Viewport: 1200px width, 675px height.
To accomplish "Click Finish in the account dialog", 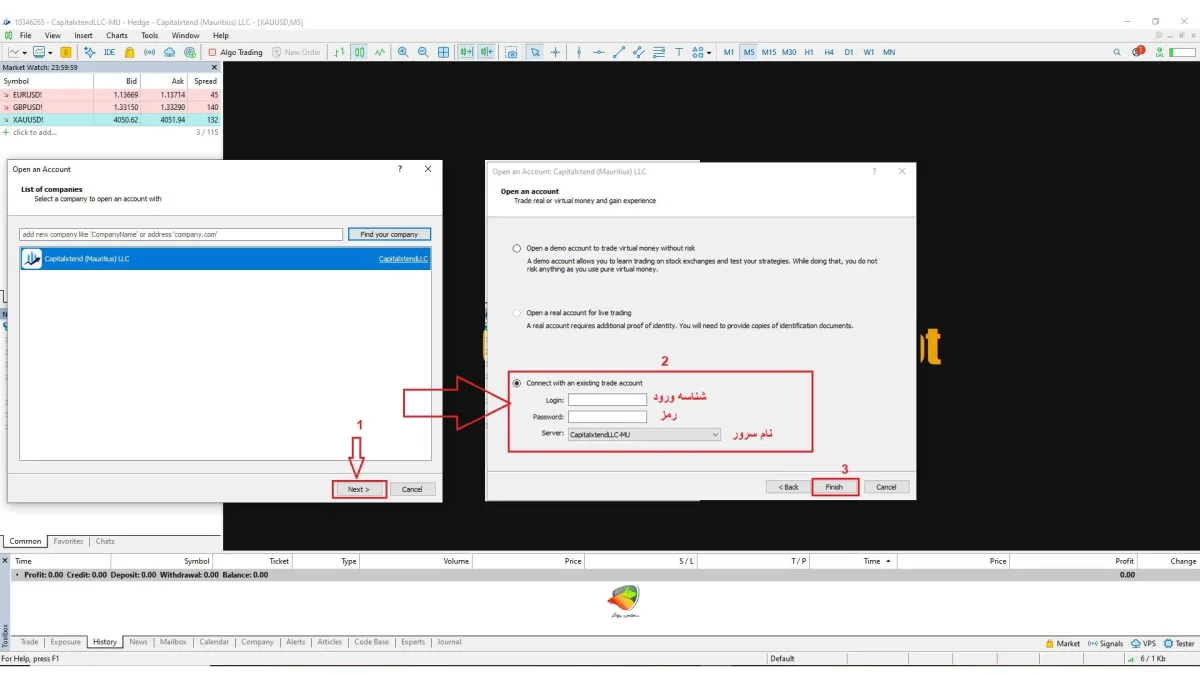I will coord(834,487).
